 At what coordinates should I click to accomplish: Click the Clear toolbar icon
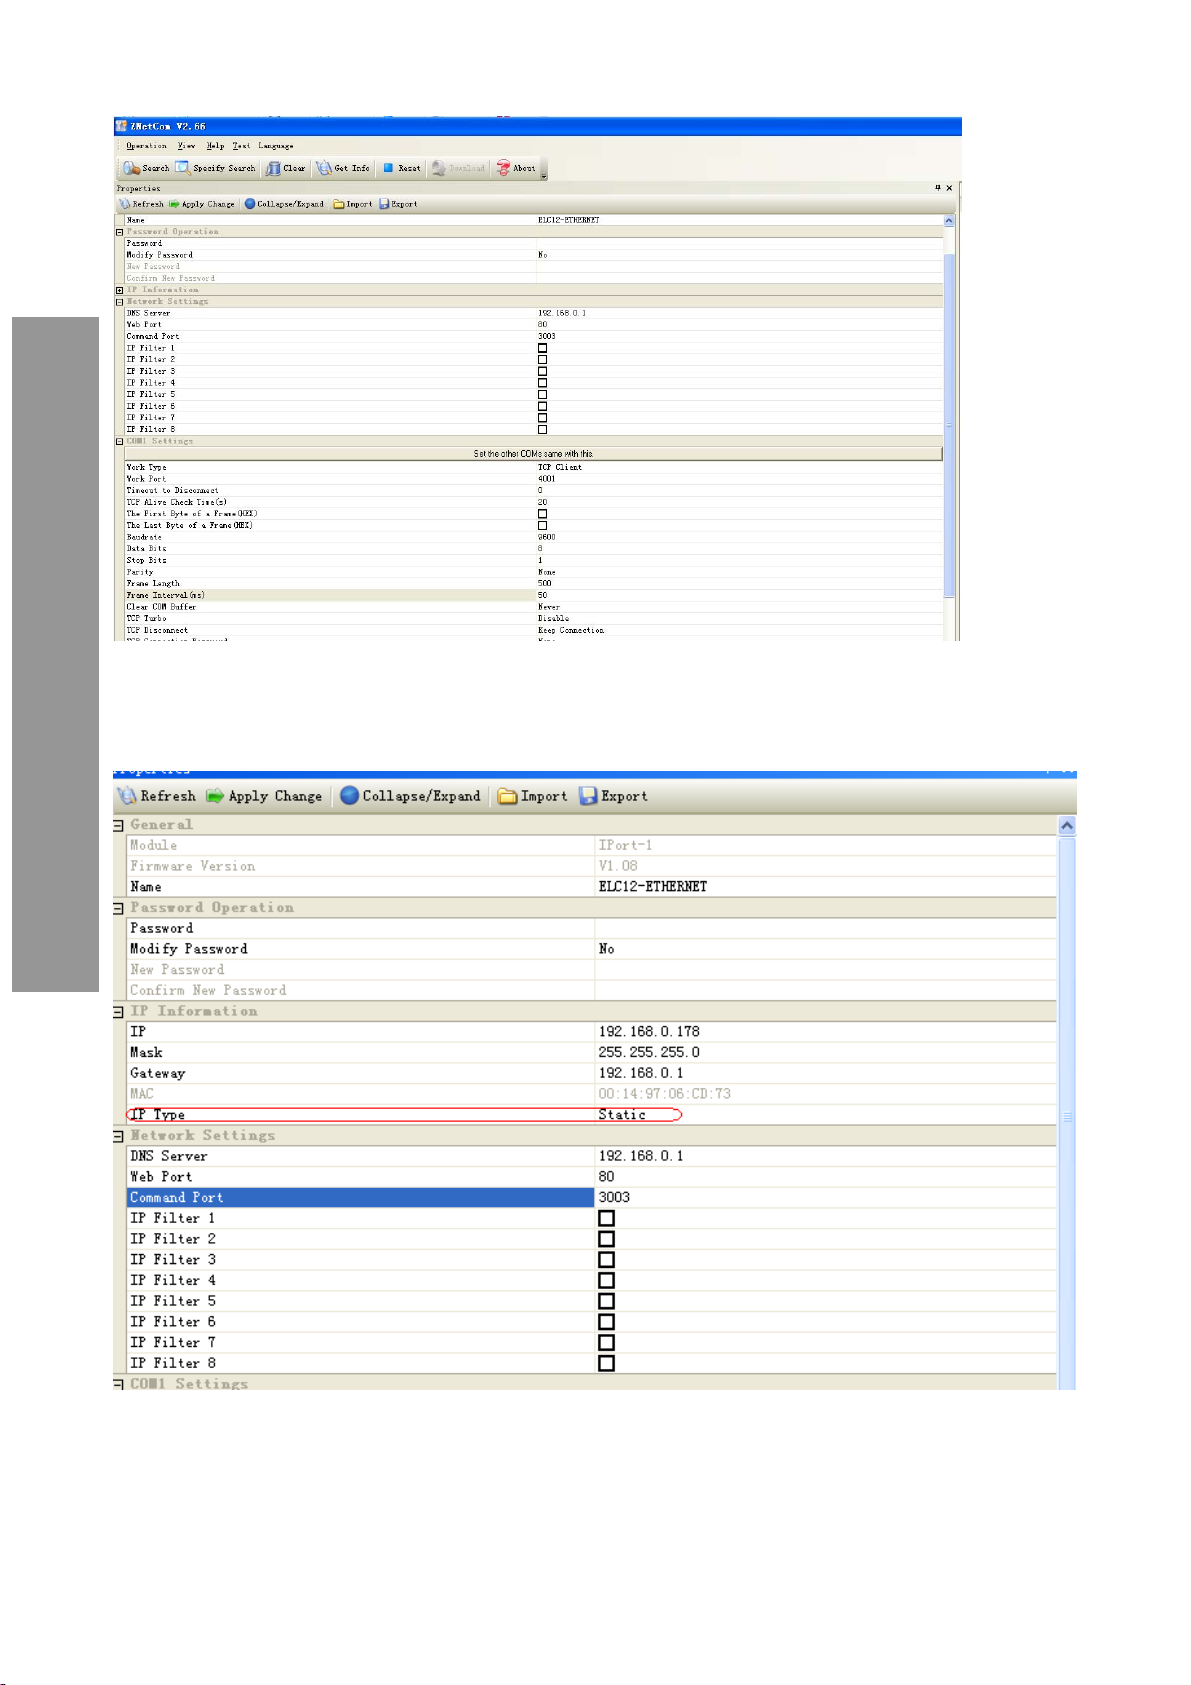(x=273, y=168)
